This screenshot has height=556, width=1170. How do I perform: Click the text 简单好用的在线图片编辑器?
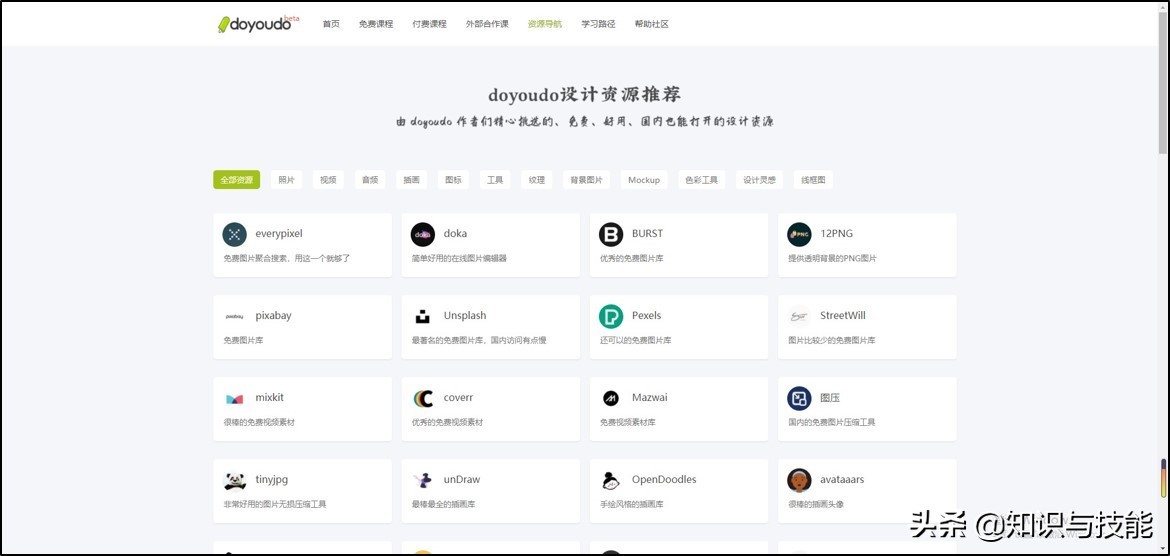click(459, 258)
